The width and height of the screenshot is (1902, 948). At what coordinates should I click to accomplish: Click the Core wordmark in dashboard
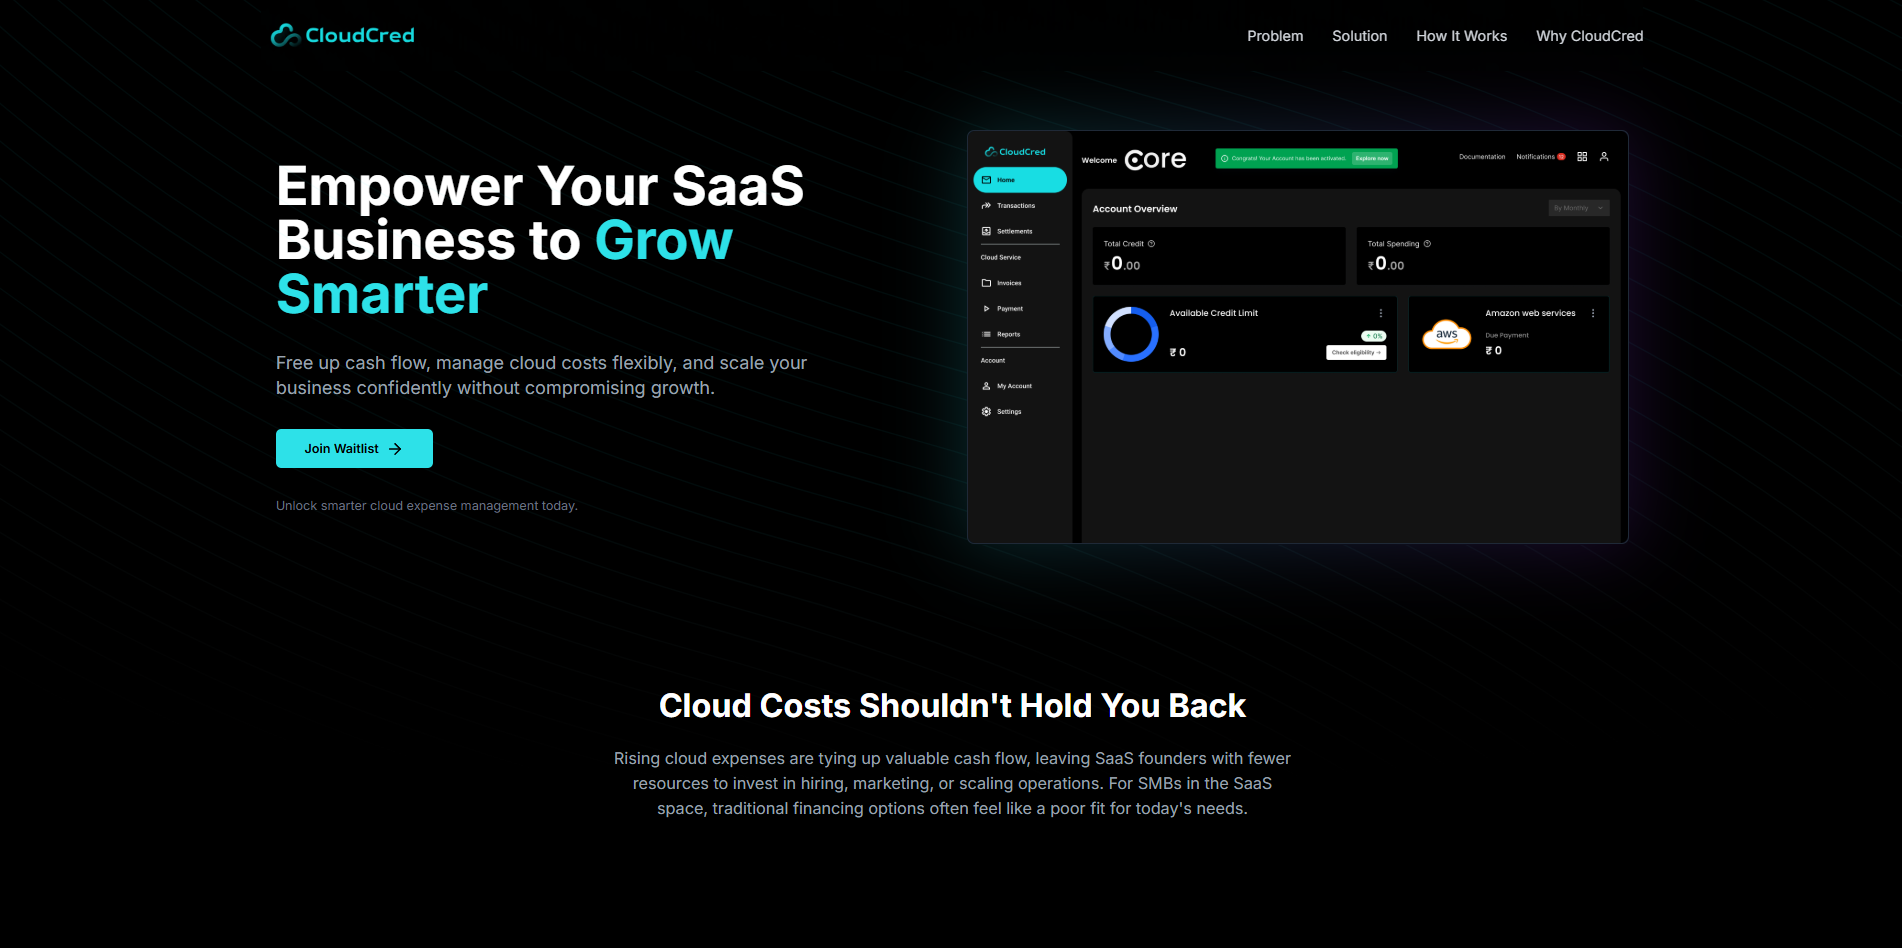tap(1155, 159)
